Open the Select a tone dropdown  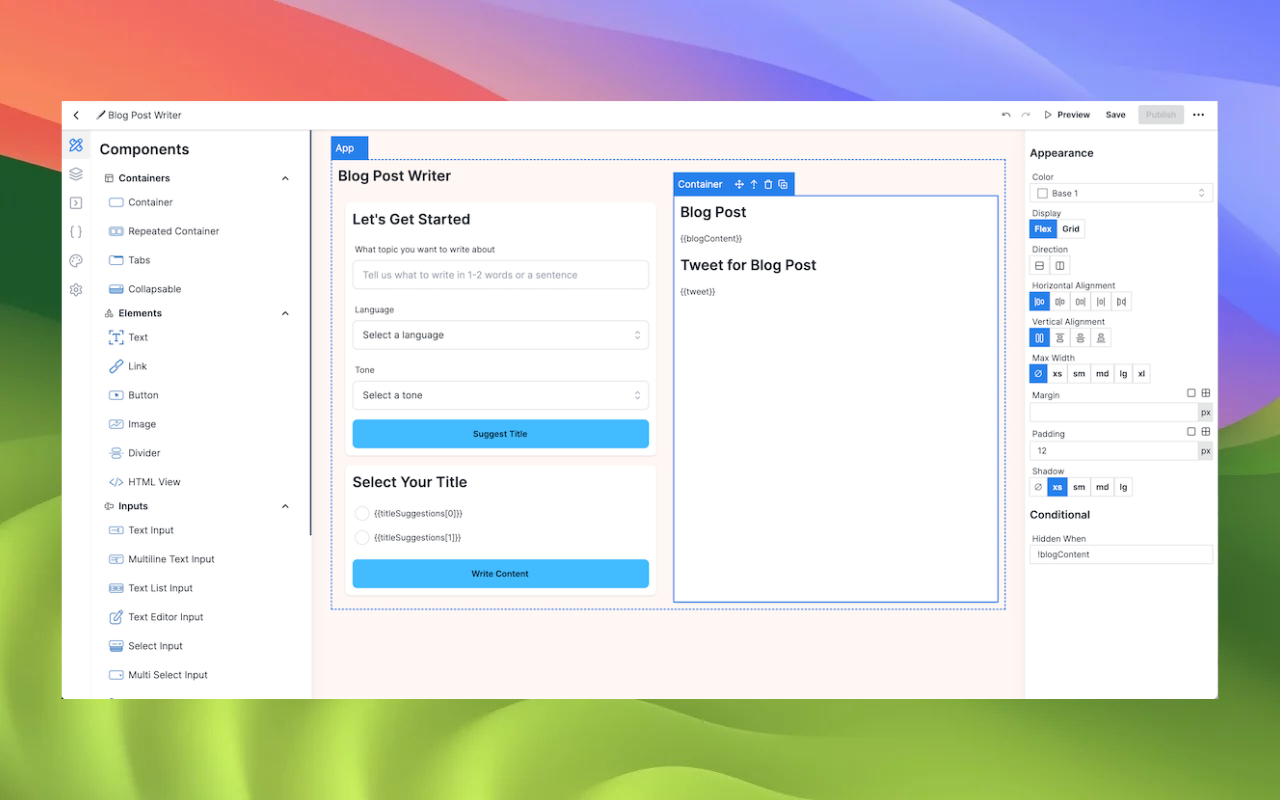point(500,395)
